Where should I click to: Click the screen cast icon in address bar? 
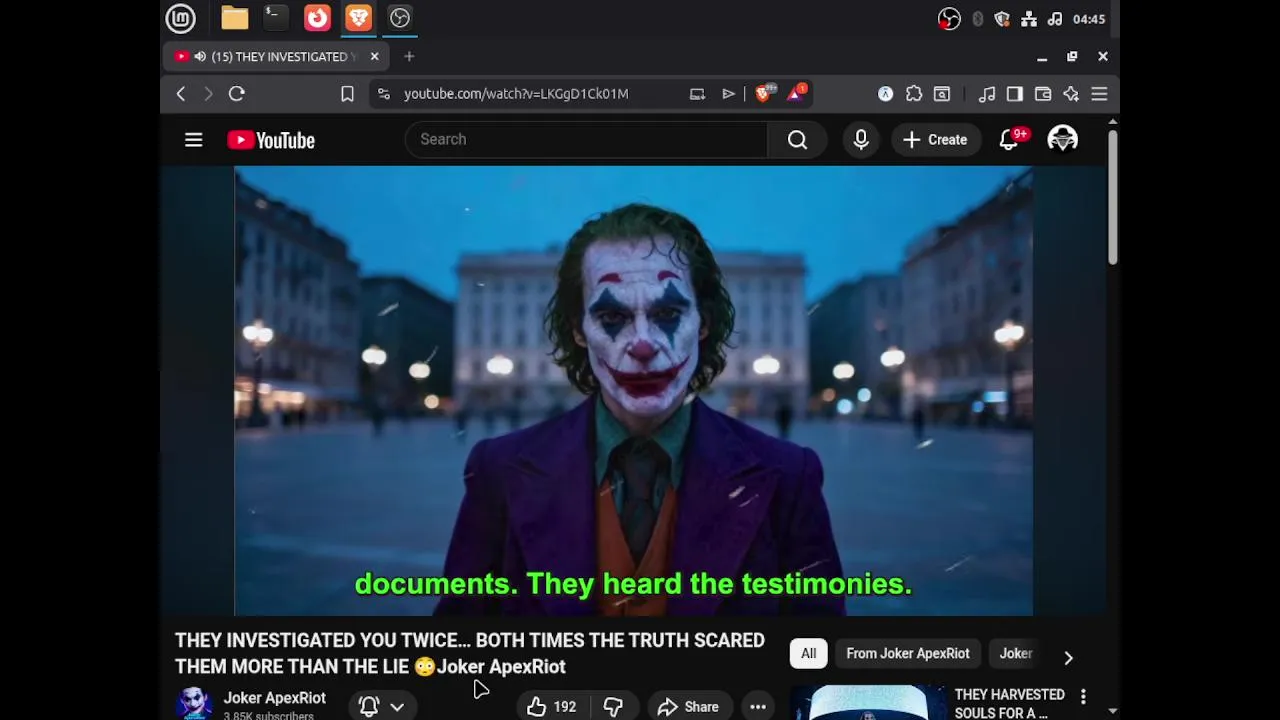(x=697, y=94)
